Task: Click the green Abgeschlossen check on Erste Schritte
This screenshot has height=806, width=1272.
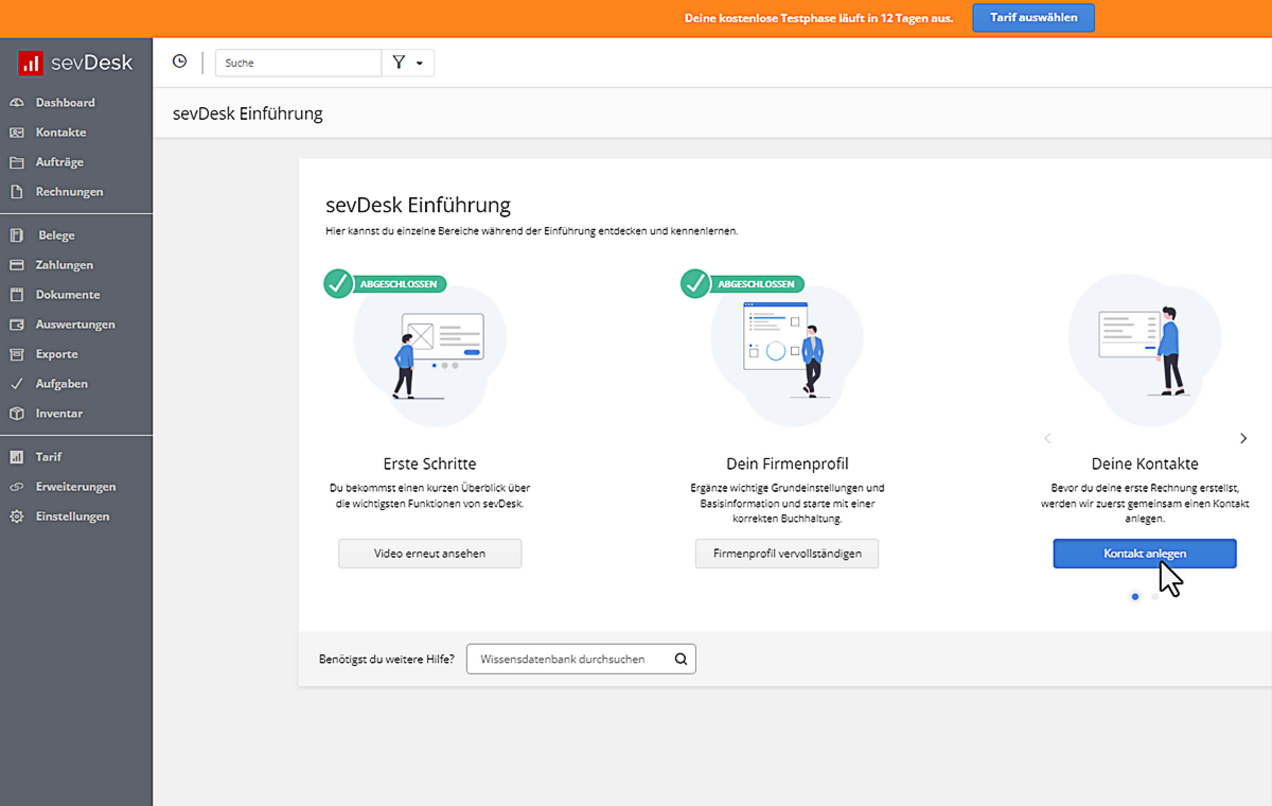Action: point(340,283)
